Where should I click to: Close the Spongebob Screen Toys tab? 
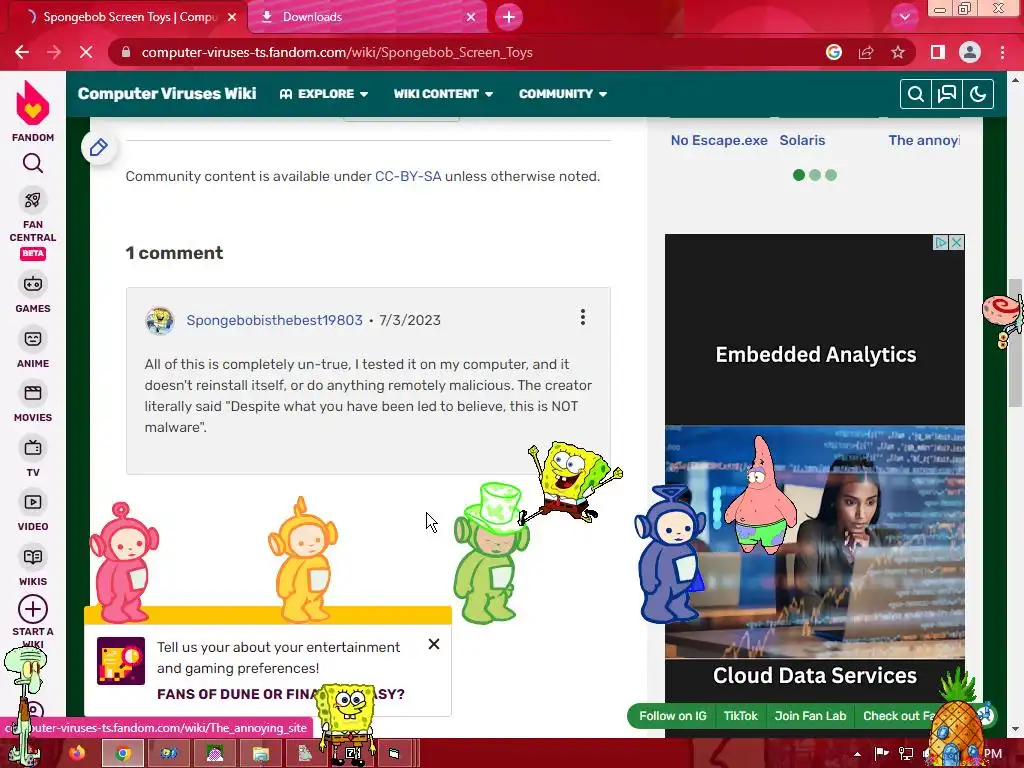[x=232, y=17]
